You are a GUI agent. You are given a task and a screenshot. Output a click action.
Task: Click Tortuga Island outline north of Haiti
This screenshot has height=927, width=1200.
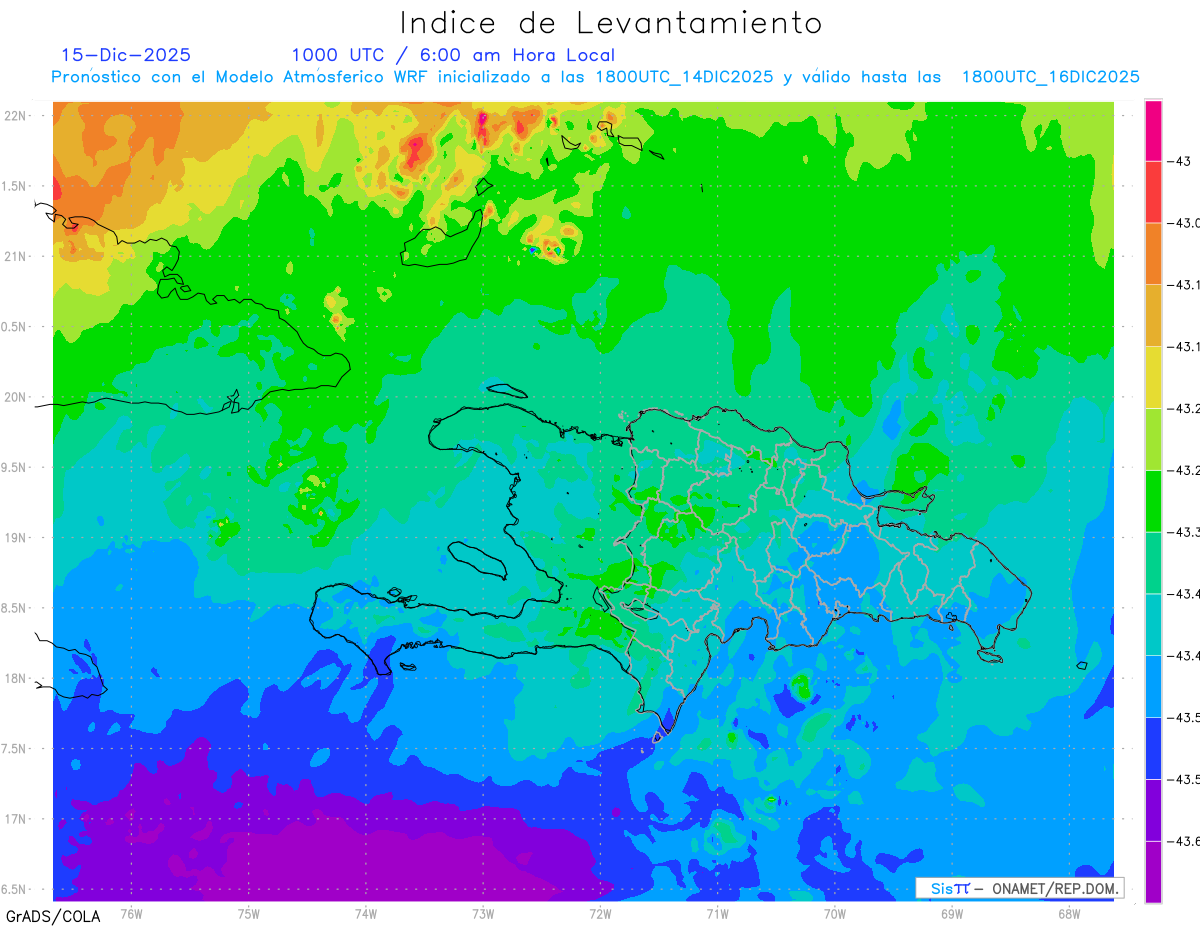coord(507,390)
